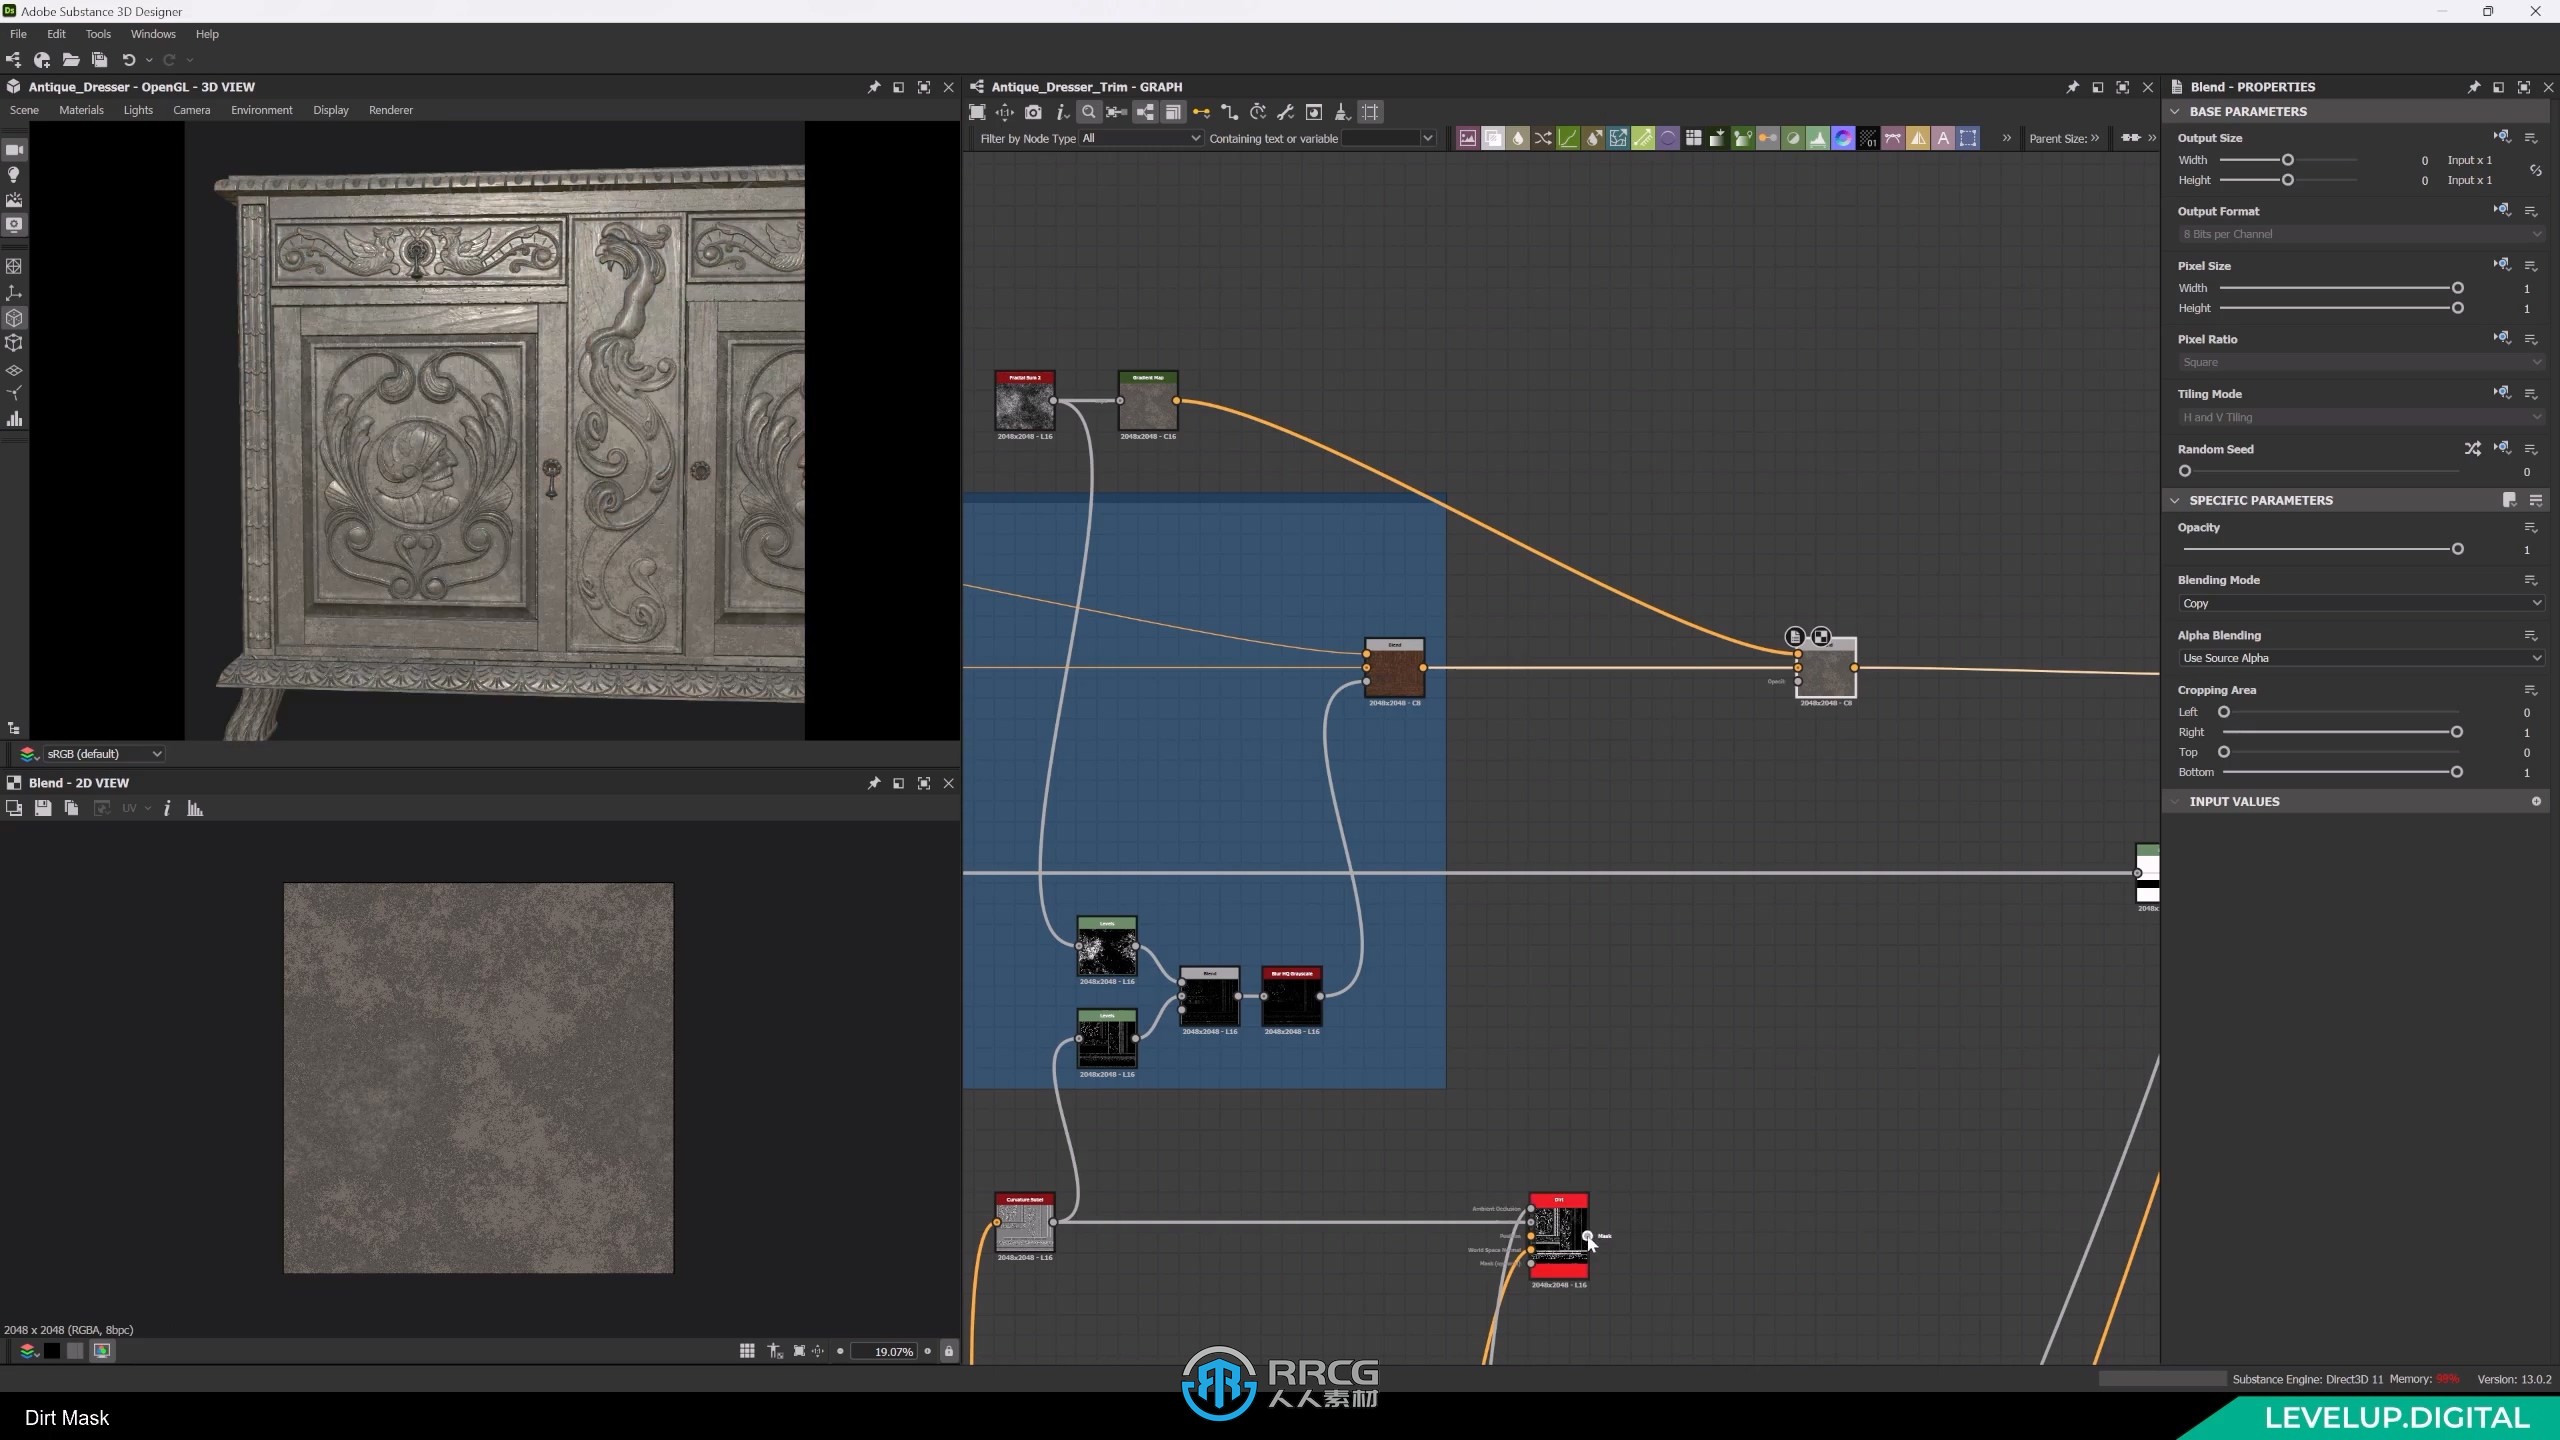
Task: Open the Camera menu in 3D view
Action: click(191, 110)
